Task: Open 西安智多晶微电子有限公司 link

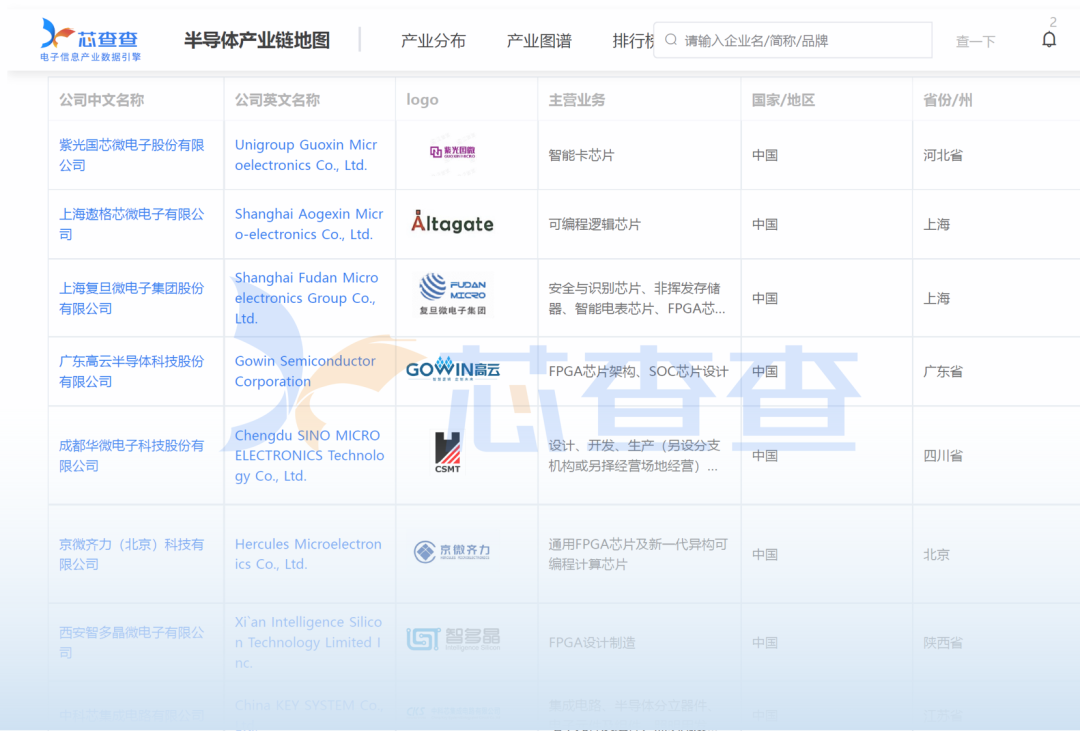Action: (132, 642)
